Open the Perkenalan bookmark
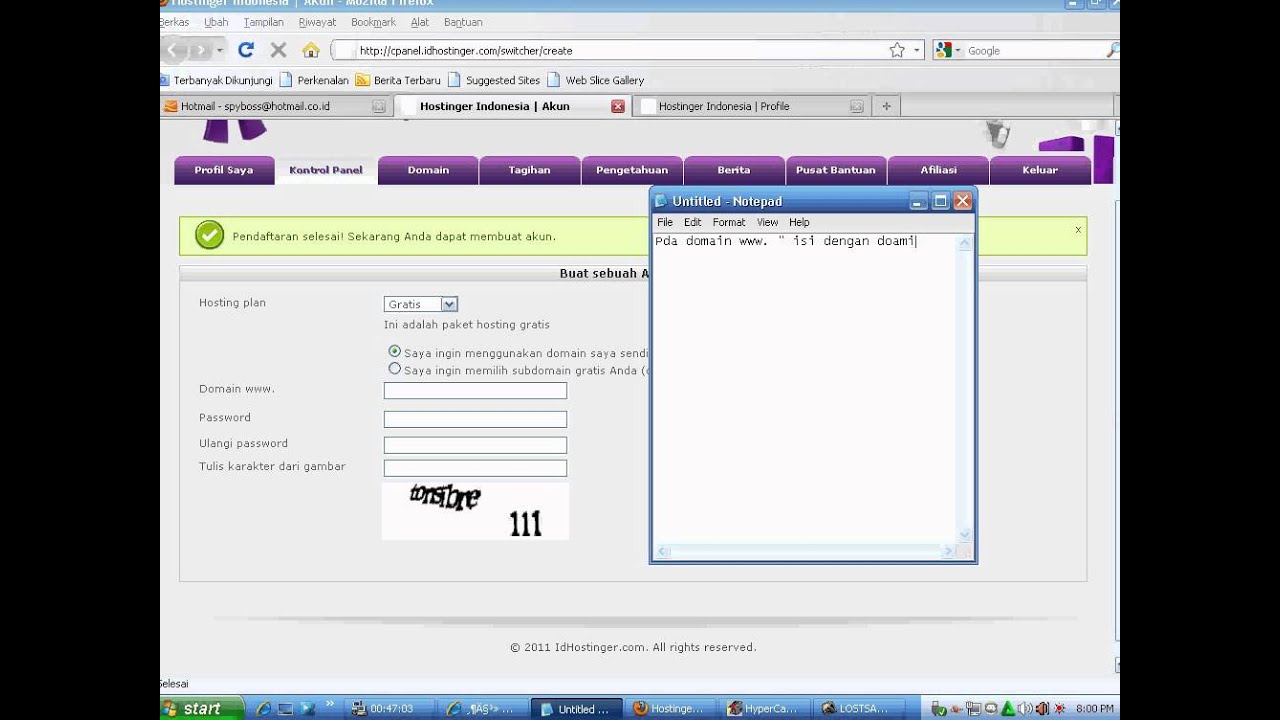 pos(314,80)
